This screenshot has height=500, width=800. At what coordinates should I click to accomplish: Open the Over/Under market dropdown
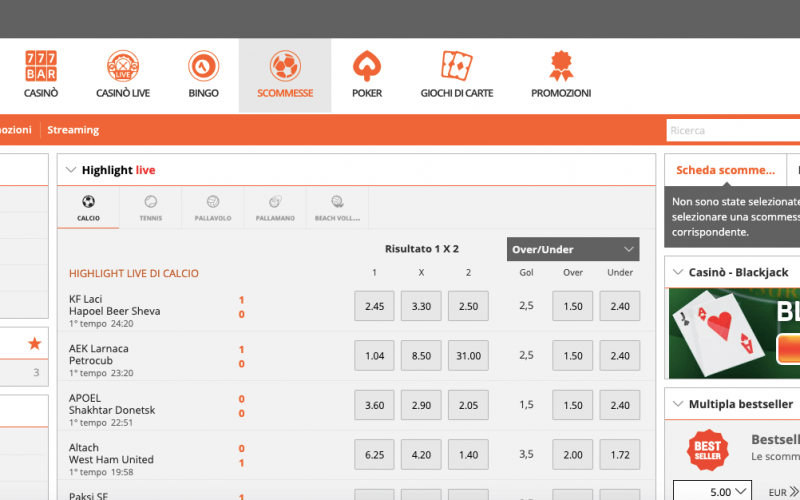[x=573, y=249]
